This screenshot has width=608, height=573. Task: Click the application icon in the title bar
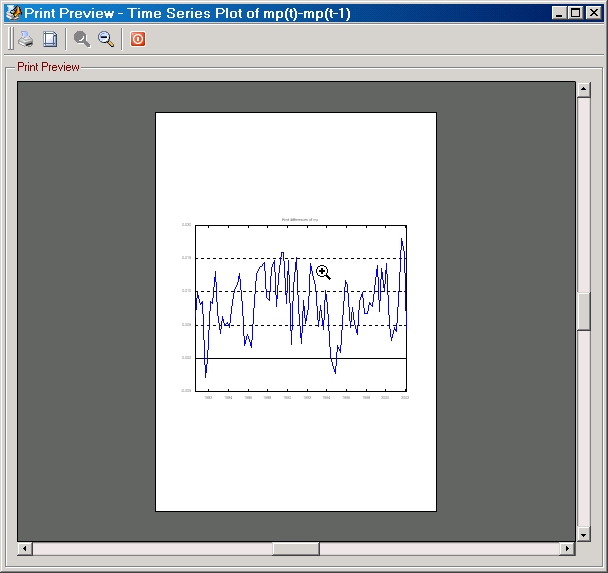point(14,13)
